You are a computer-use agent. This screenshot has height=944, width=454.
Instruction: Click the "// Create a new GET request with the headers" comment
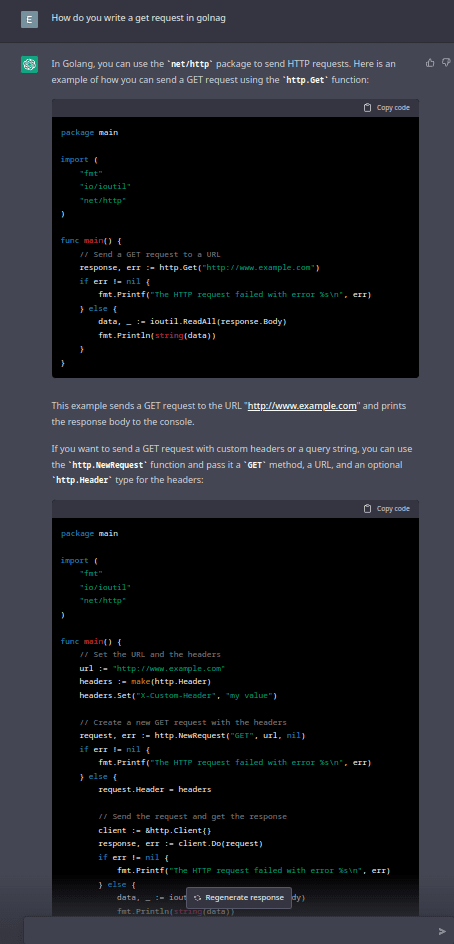tap(183, 722)
